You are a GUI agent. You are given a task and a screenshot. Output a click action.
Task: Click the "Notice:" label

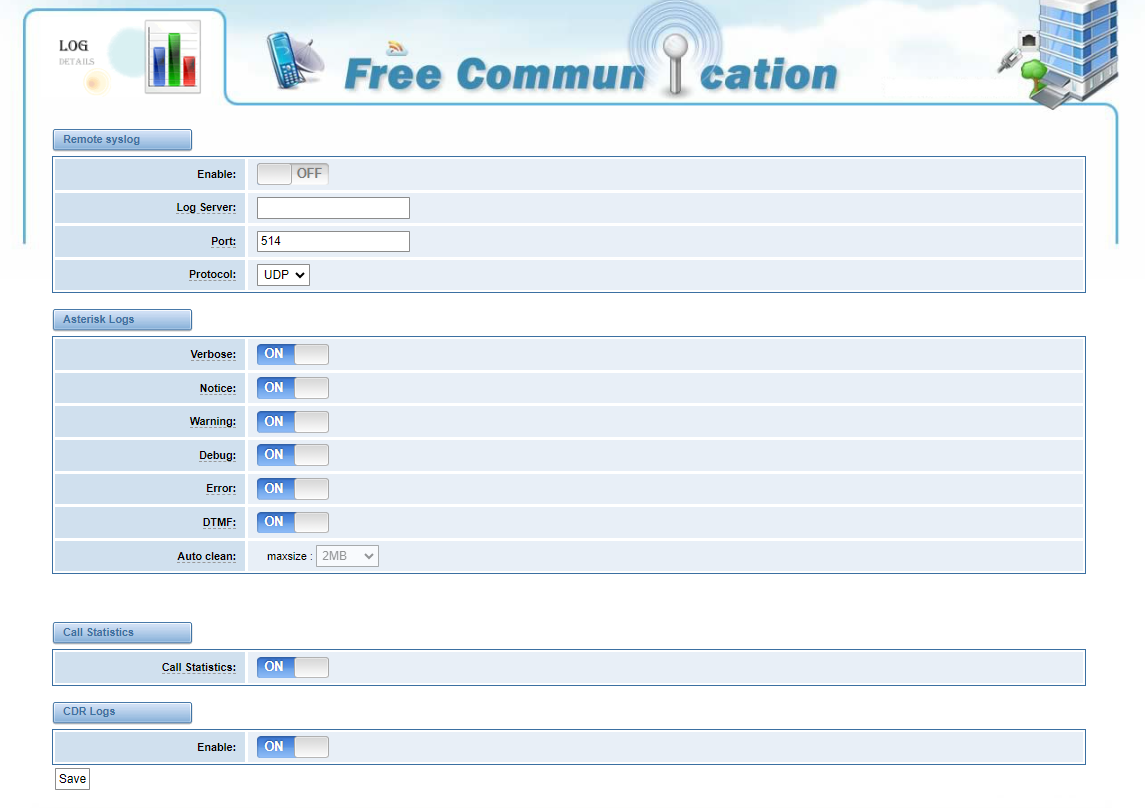pos(218,388)
